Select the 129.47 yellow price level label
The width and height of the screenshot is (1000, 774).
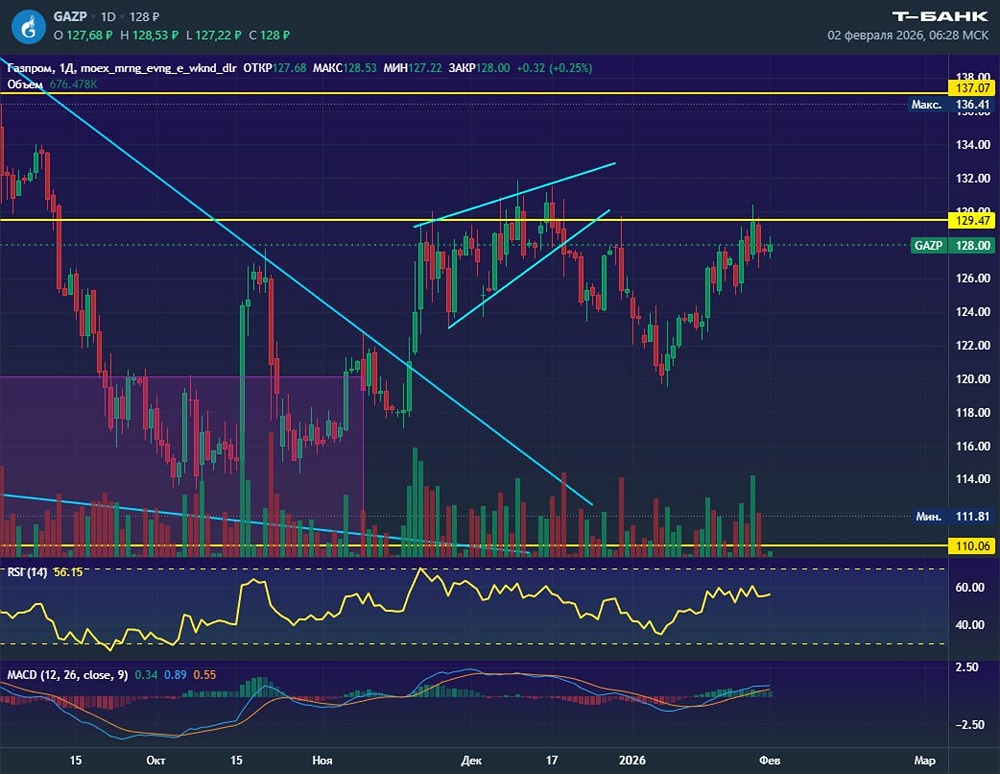click(x=972, y=221)
